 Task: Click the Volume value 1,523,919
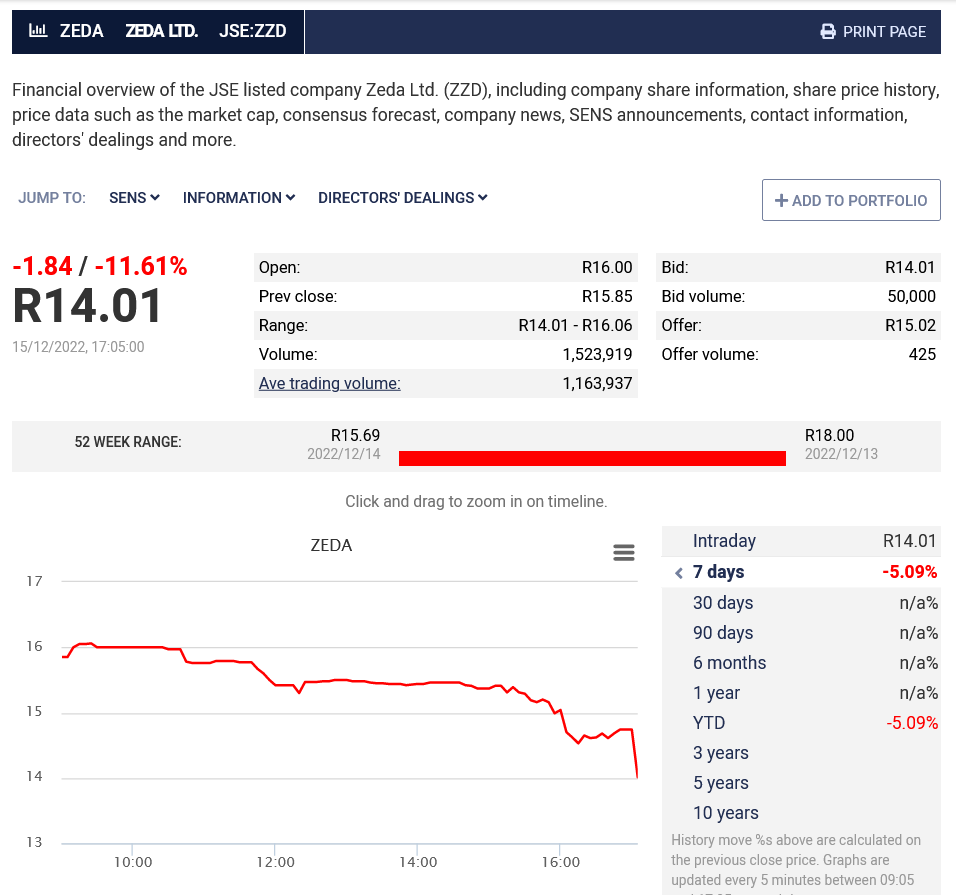pyautogui.click(x=597, y=354)
